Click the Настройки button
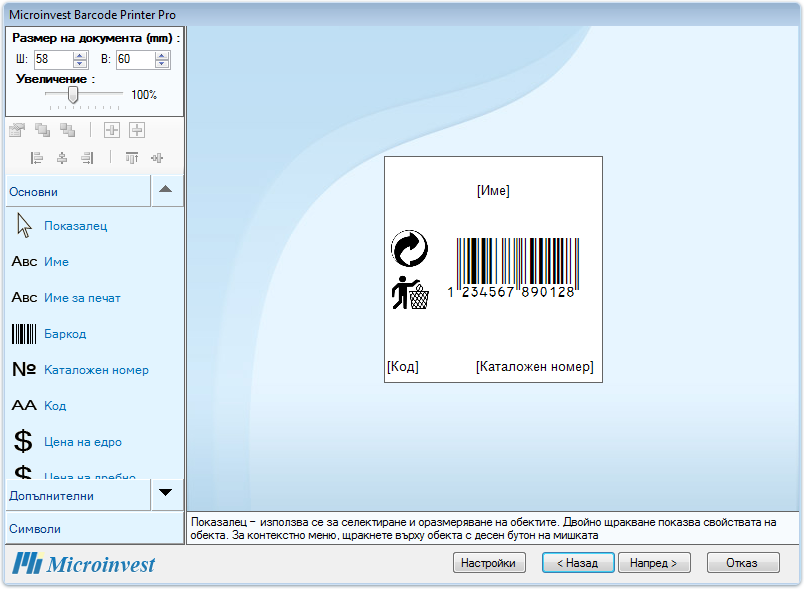This screenshot has height=589, width=804. [489, 563]
